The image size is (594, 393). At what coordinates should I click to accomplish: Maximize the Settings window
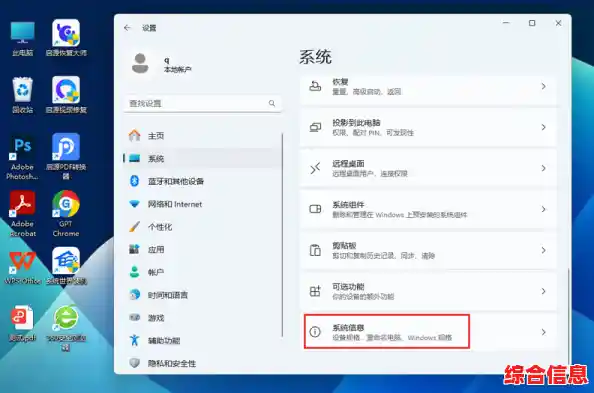point(532,23)
